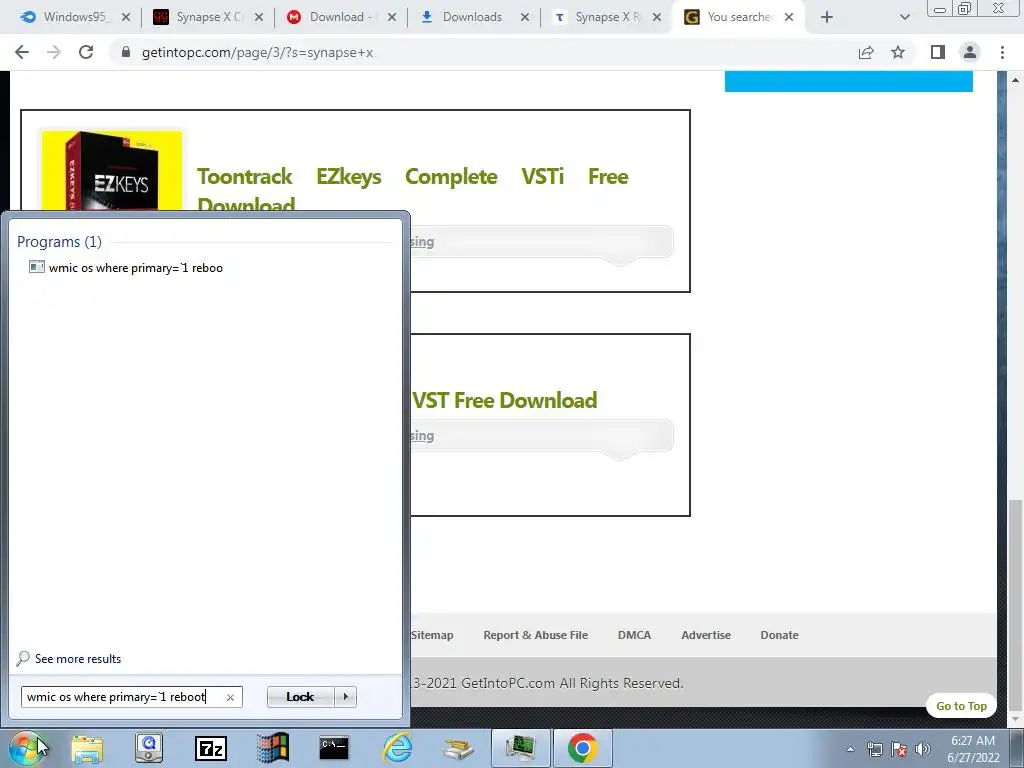Open the Report & Abuse File link
Image resolution: width=1024 pixels, height=768 pixels.
536,635
